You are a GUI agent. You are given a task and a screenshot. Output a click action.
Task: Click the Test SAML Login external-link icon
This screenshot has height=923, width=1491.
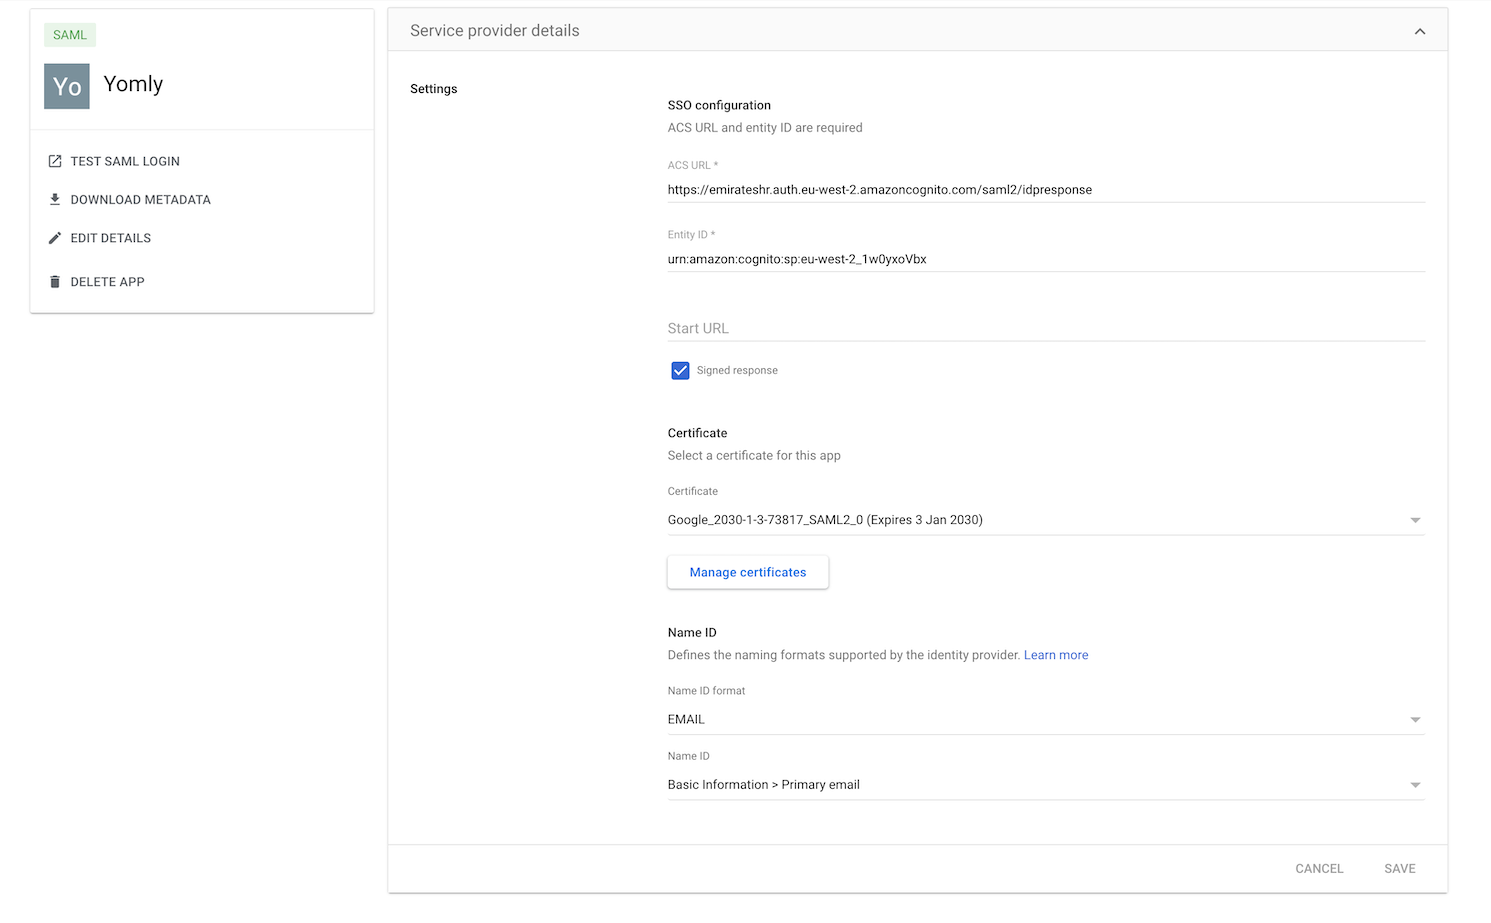pyautogui.click(x=55, y=161)
